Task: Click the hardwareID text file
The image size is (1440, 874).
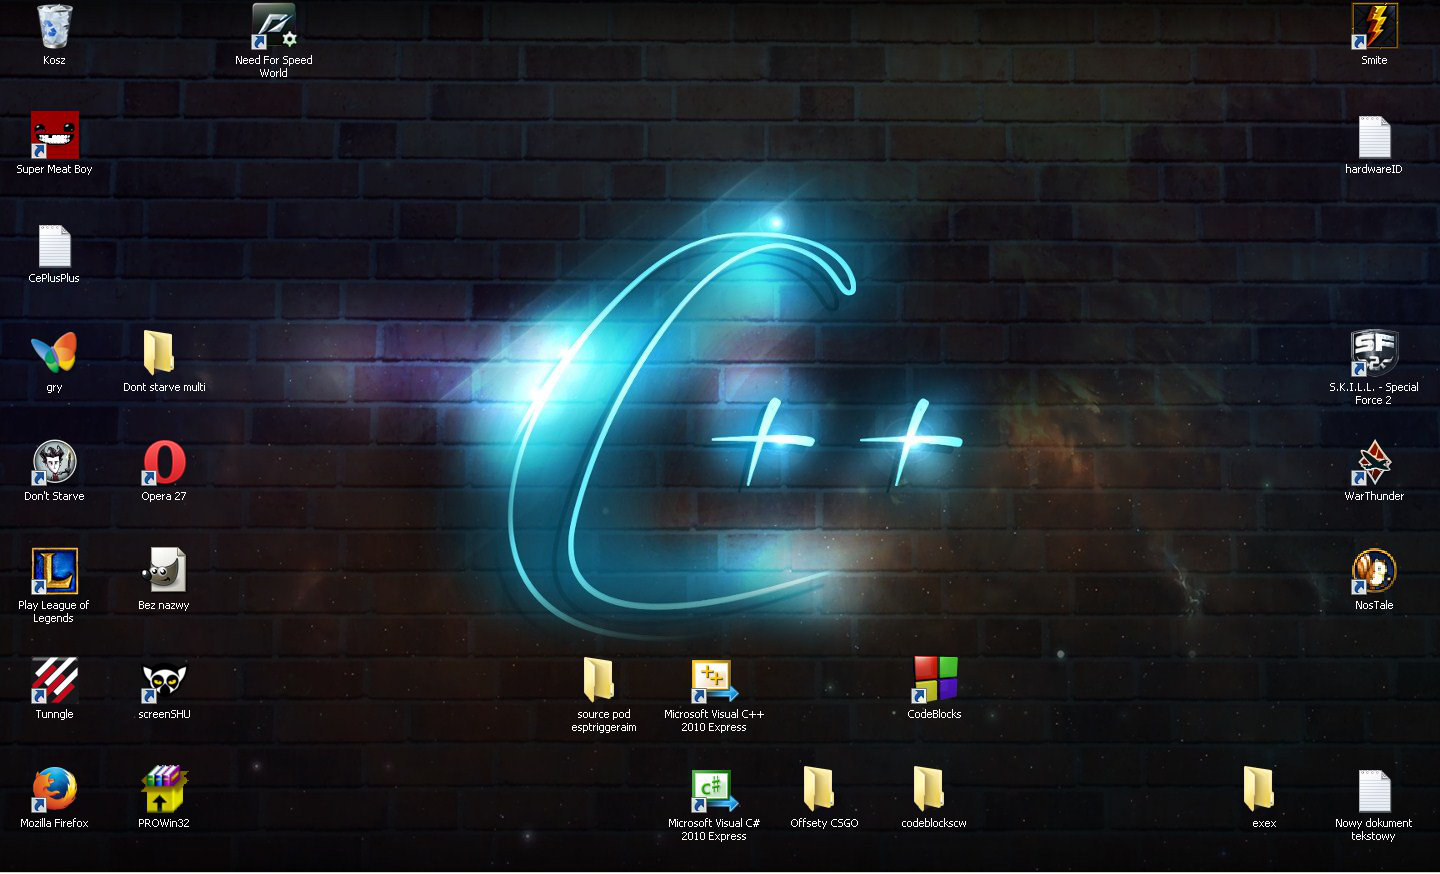Action: [1374, 137]
